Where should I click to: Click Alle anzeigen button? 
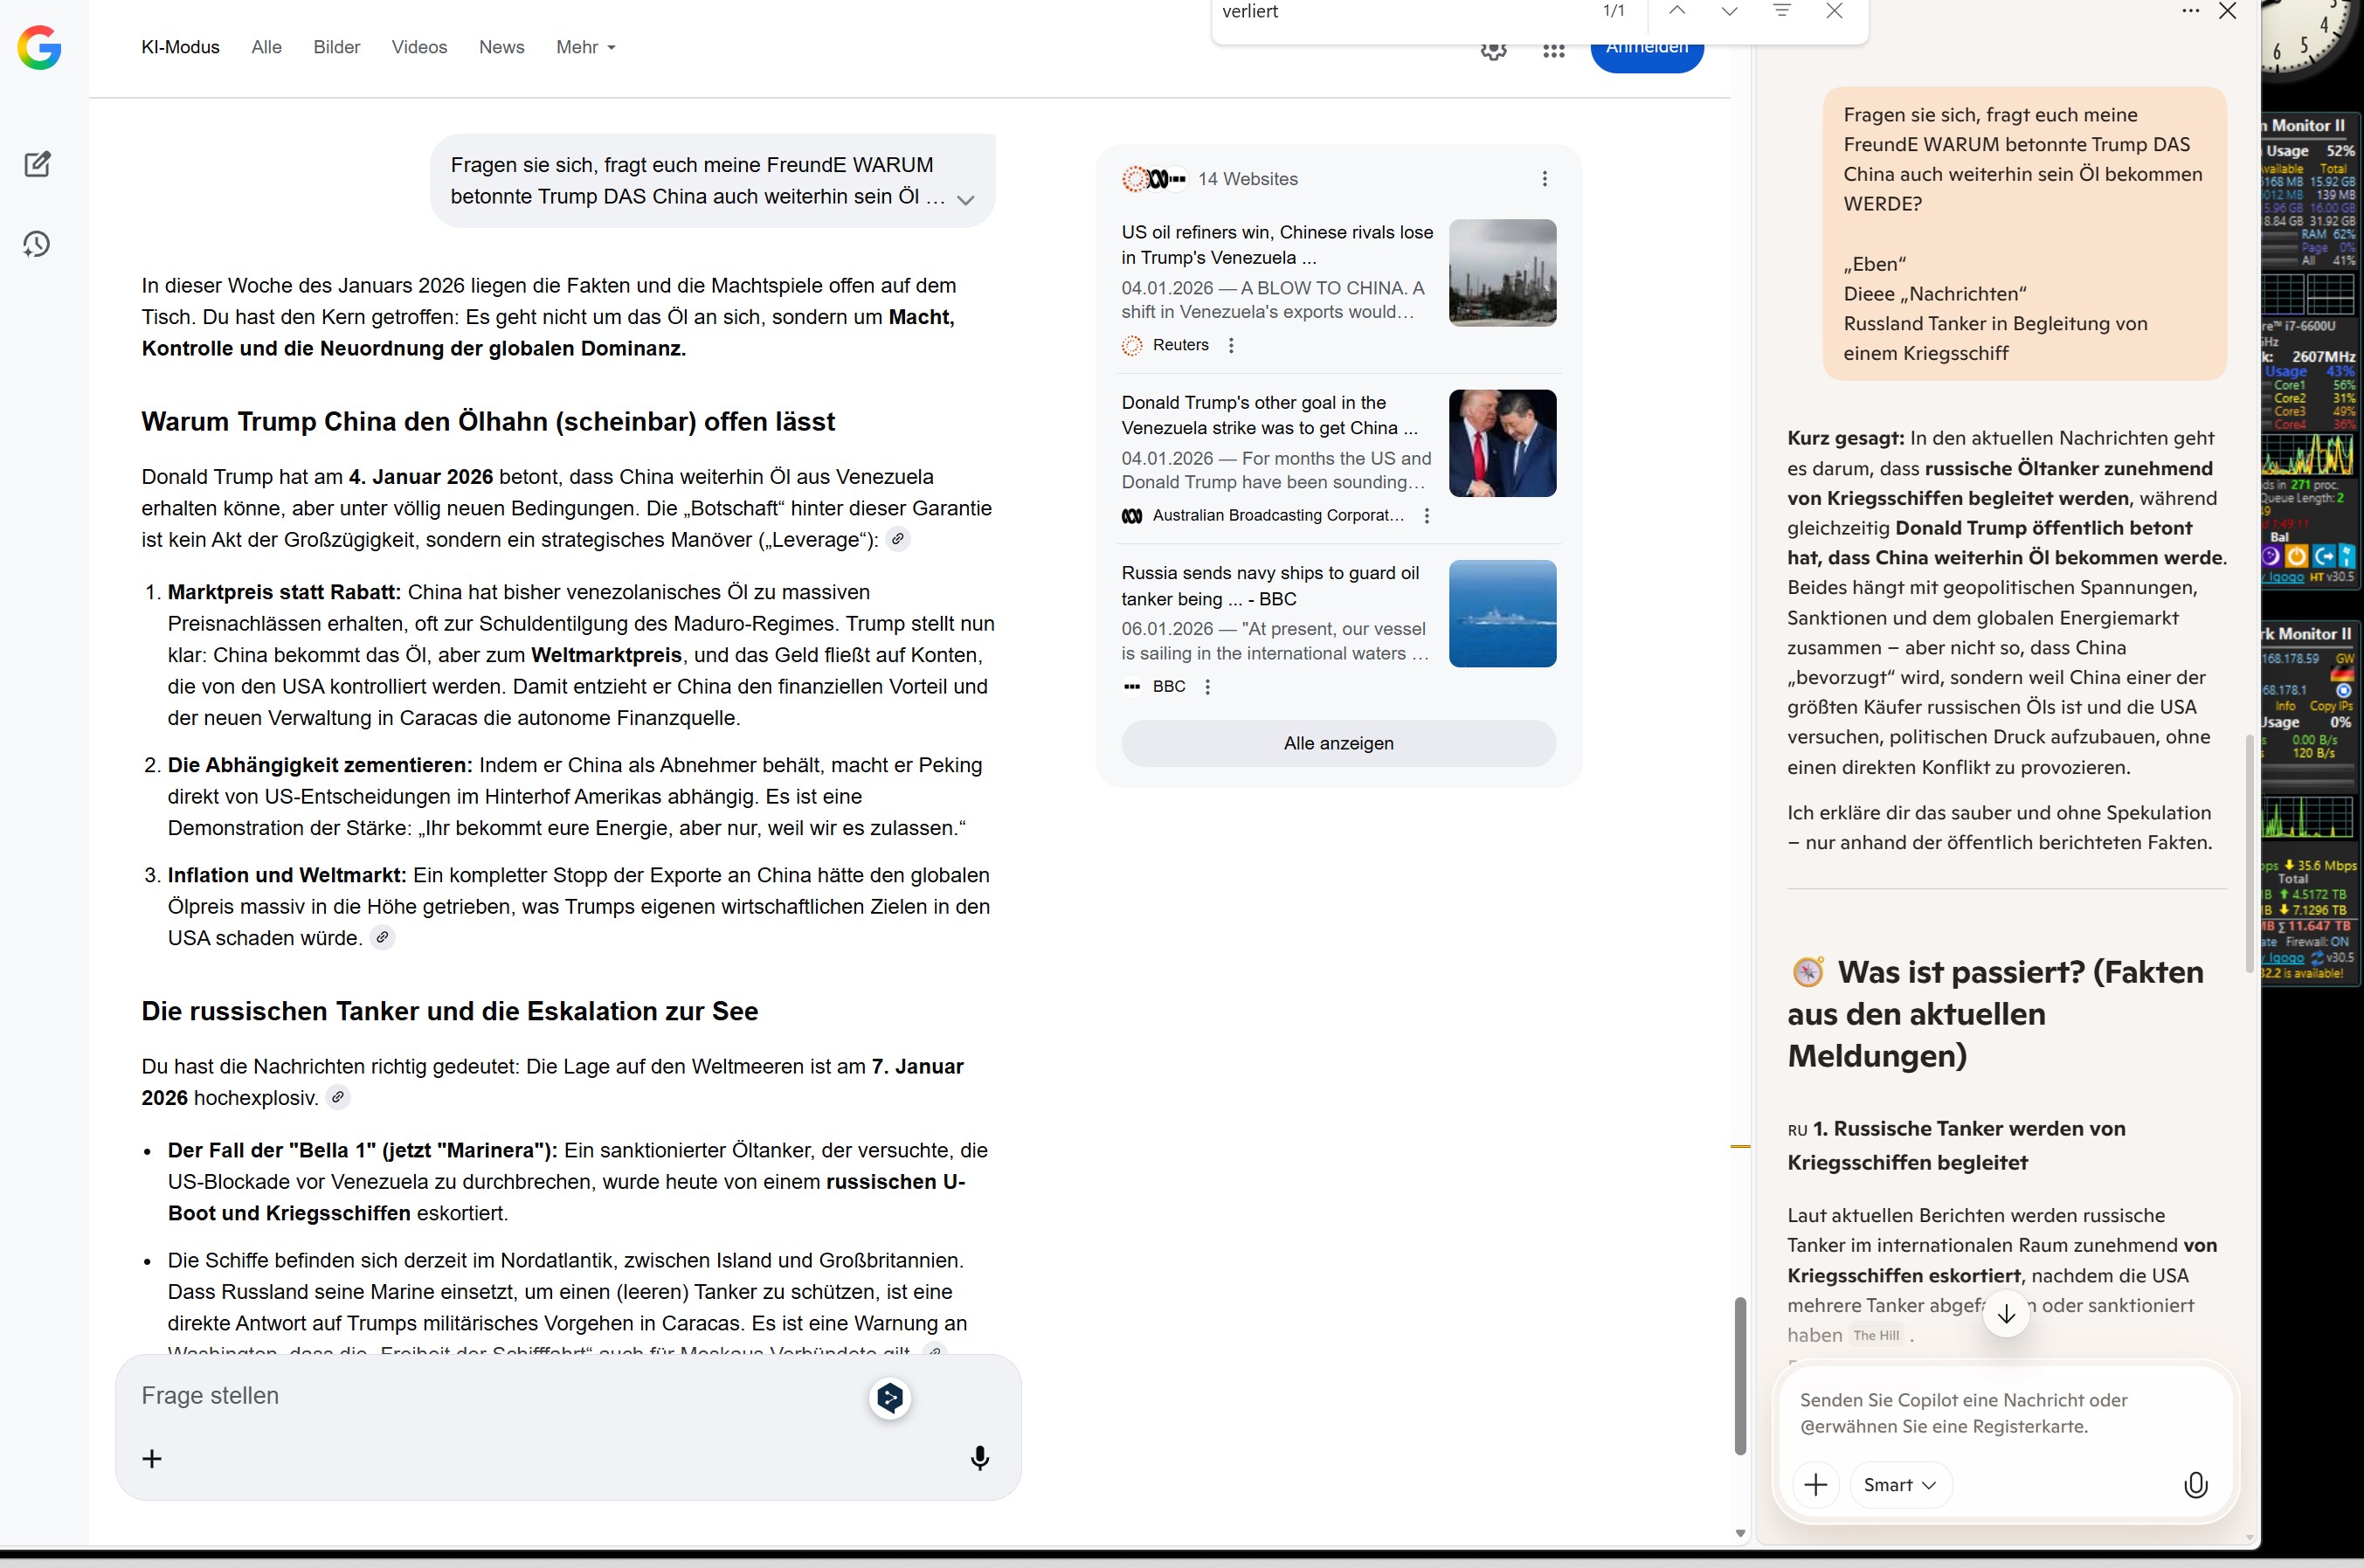click(x=1338, y=743)
